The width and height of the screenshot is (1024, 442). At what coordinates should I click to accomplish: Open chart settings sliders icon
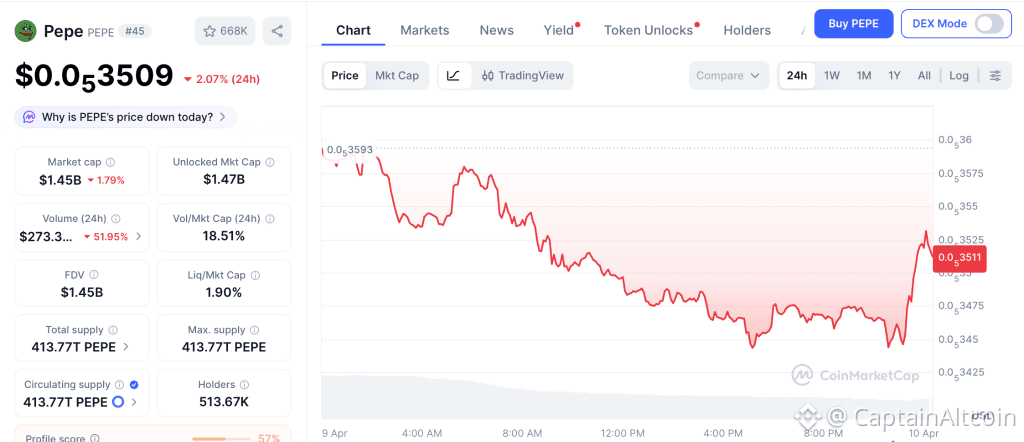coord(994,76)
